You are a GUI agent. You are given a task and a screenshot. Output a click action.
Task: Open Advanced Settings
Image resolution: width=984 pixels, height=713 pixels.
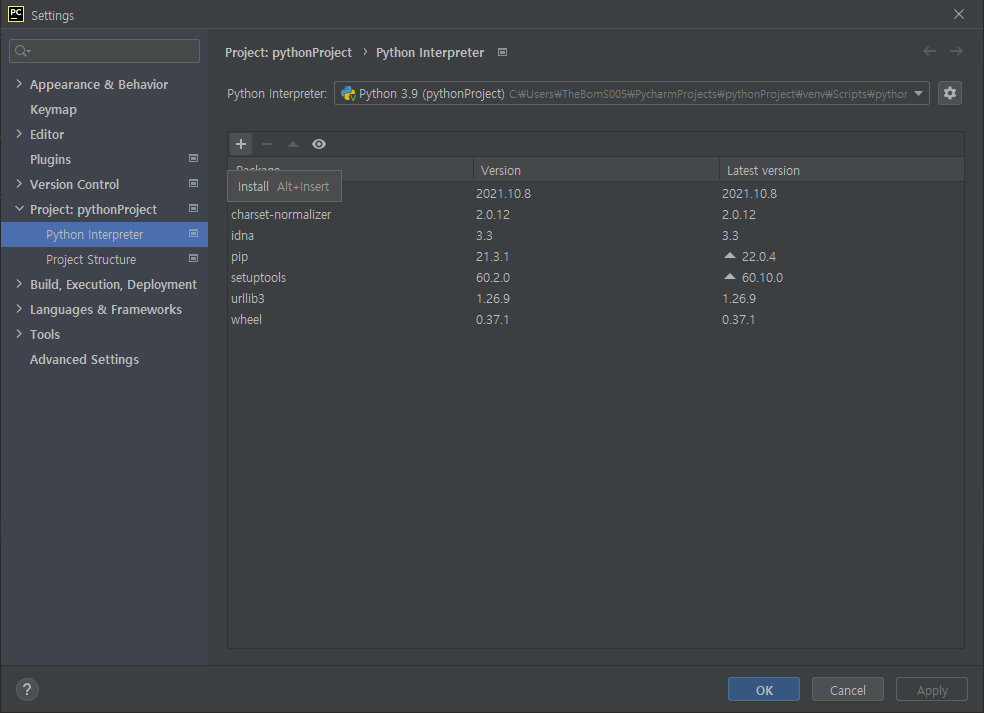click(x=84, y=360)
